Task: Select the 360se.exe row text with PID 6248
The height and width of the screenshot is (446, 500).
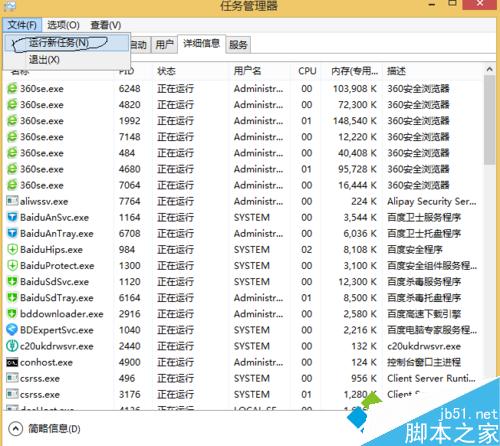Action: [42, 89]
